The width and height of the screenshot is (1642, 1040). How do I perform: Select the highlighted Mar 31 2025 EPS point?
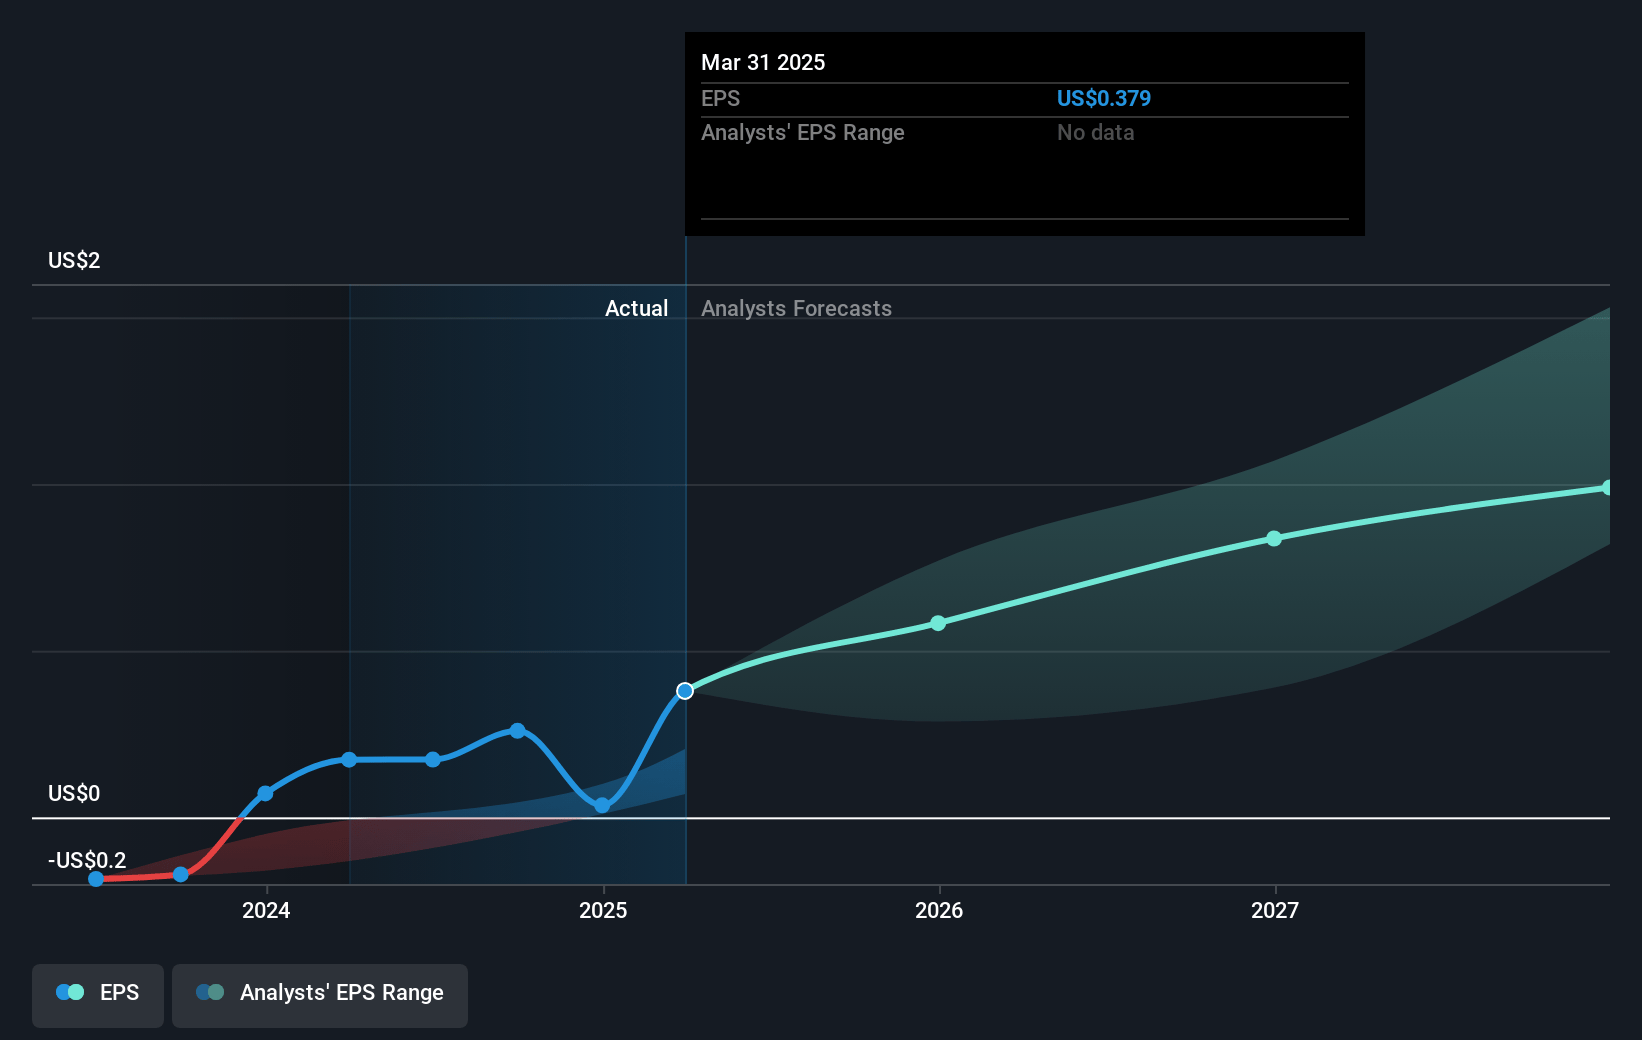click(685, 691)
